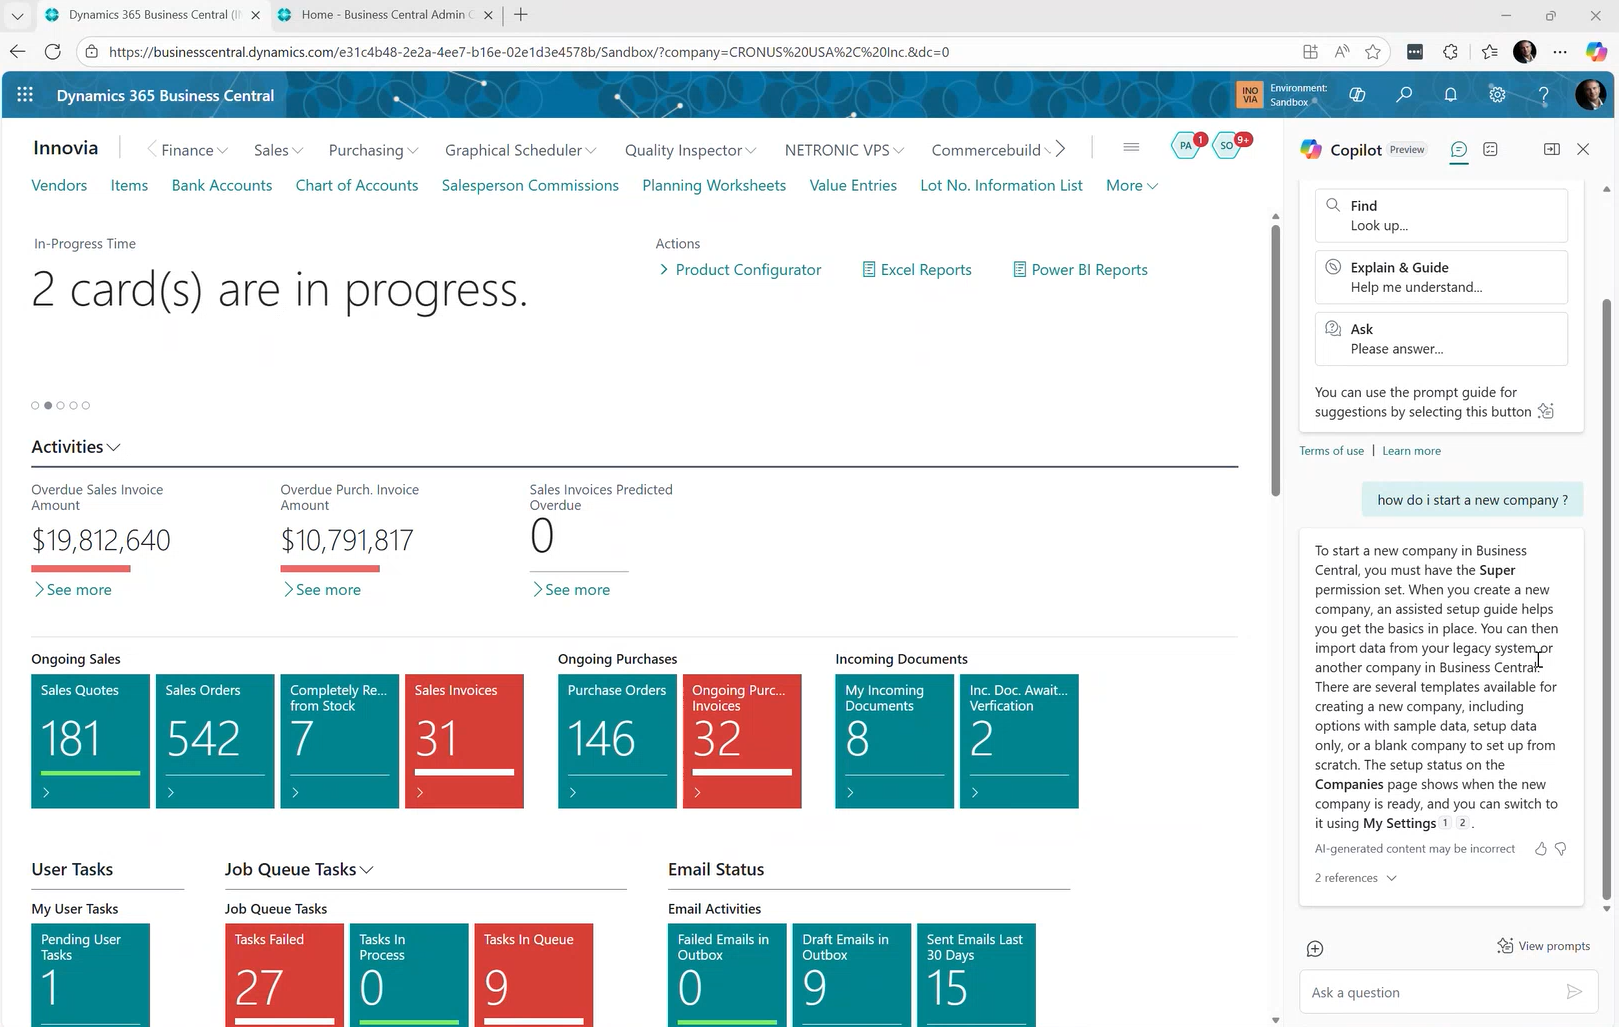This screenshot has height=1027, width=1619.
Task: Select the first carousel dot
Action: 35,406
